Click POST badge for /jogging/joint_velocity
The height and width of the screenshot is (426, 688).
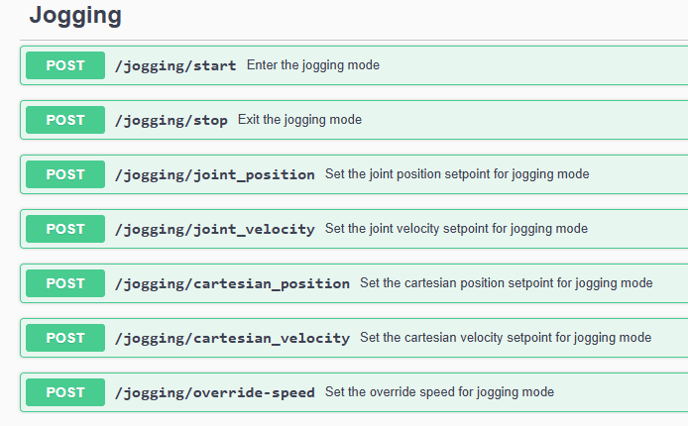65,229
